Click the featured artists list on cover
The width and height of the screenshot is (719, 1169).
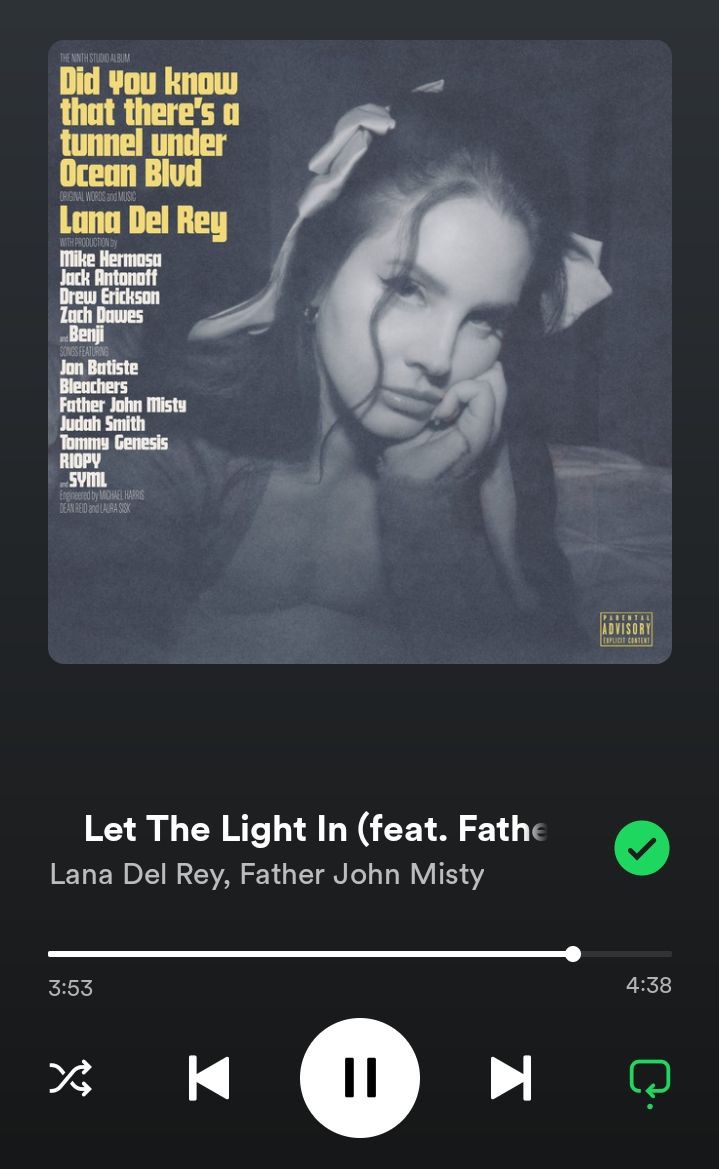pos(123,423)
